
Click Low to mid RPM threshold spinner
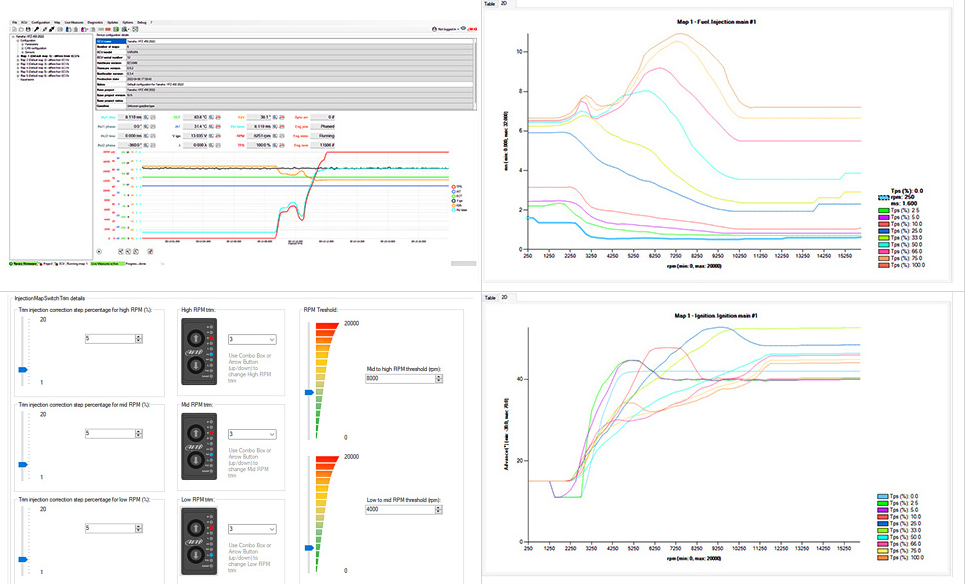coord(438,510)
